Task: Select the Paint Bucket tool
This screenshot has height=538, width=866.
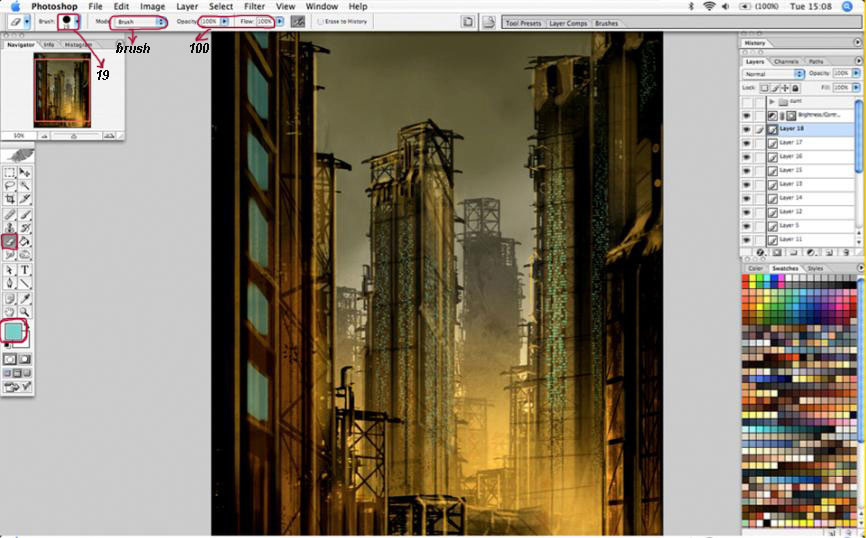Action: coord(25,241)
